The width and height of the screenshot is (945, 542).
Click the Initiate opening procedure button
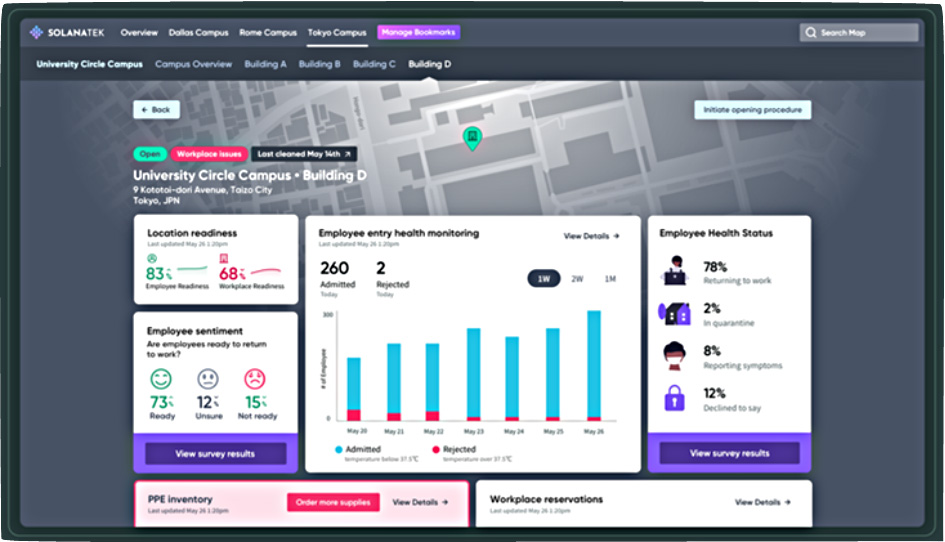[x=752, y=110]
